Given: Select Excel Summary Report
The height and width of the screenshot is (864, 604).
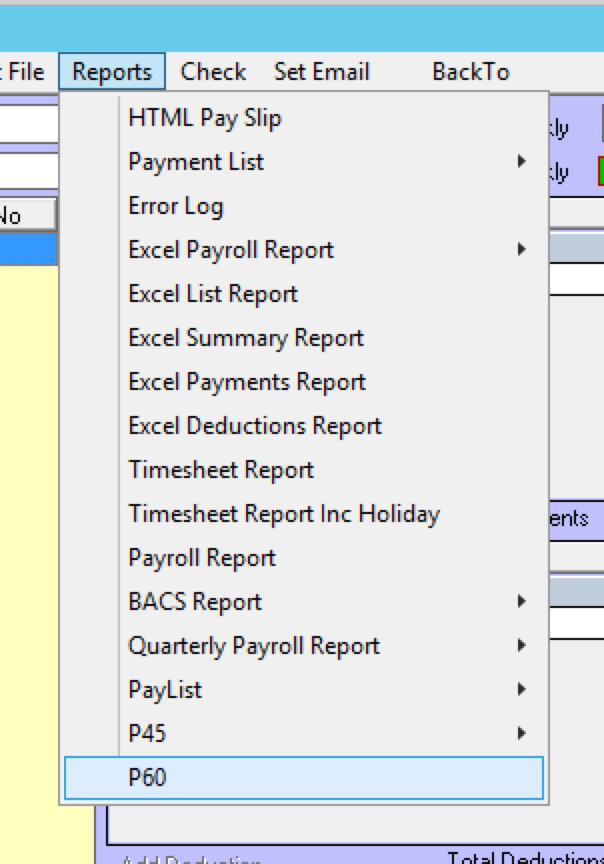Looking at the screenshot, I should [x=246, y=338].
